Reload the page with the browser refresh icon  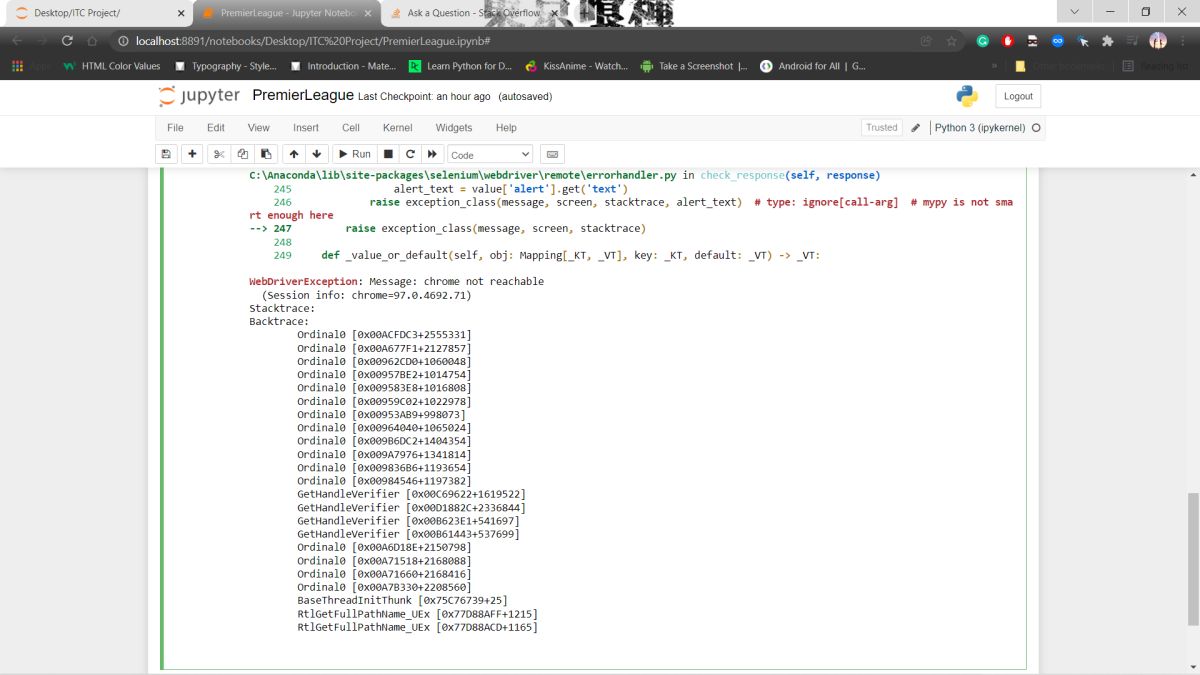[67, 41]
